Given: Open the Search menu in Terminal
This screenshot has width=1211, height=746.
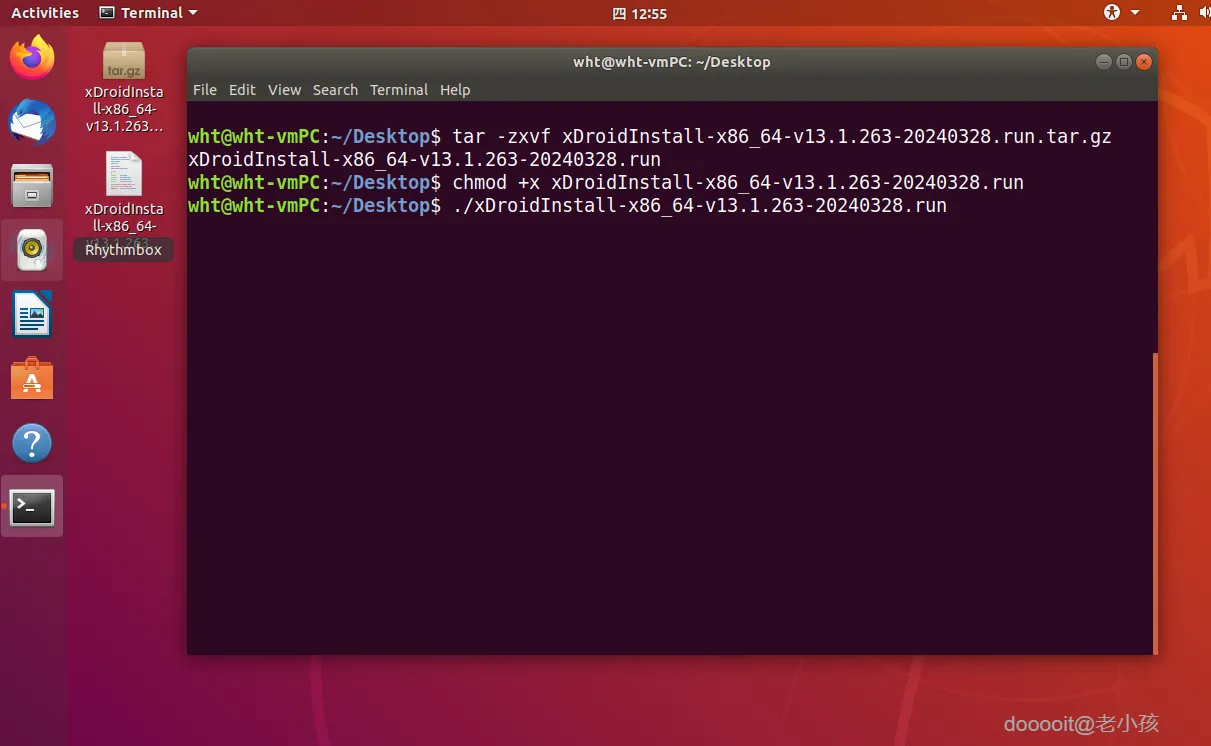Looking at the screenshot, I should (x=335, y=89).
